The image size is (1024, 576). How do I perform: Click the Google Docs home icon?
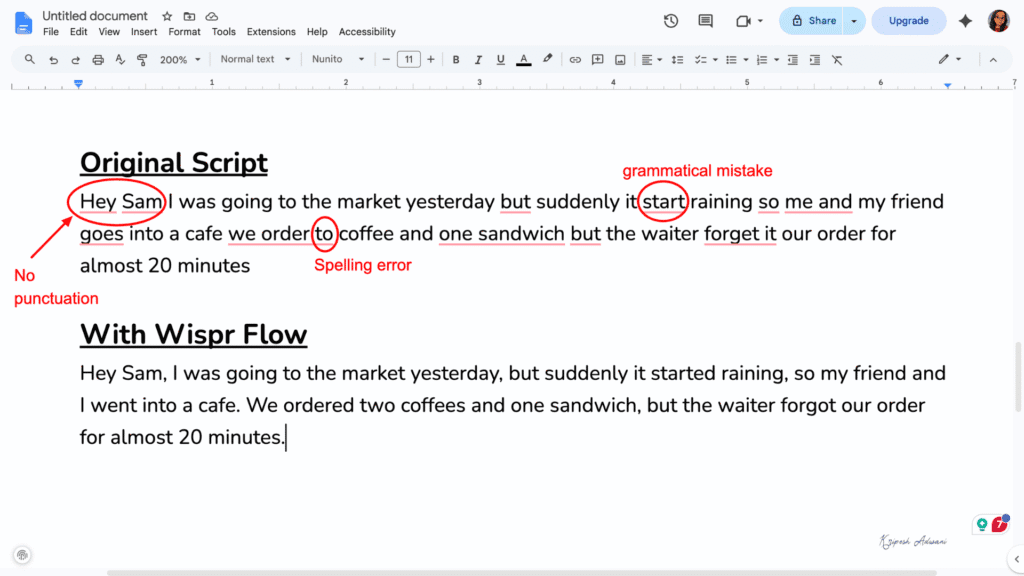pyautogui.click(x=23, y=23)
